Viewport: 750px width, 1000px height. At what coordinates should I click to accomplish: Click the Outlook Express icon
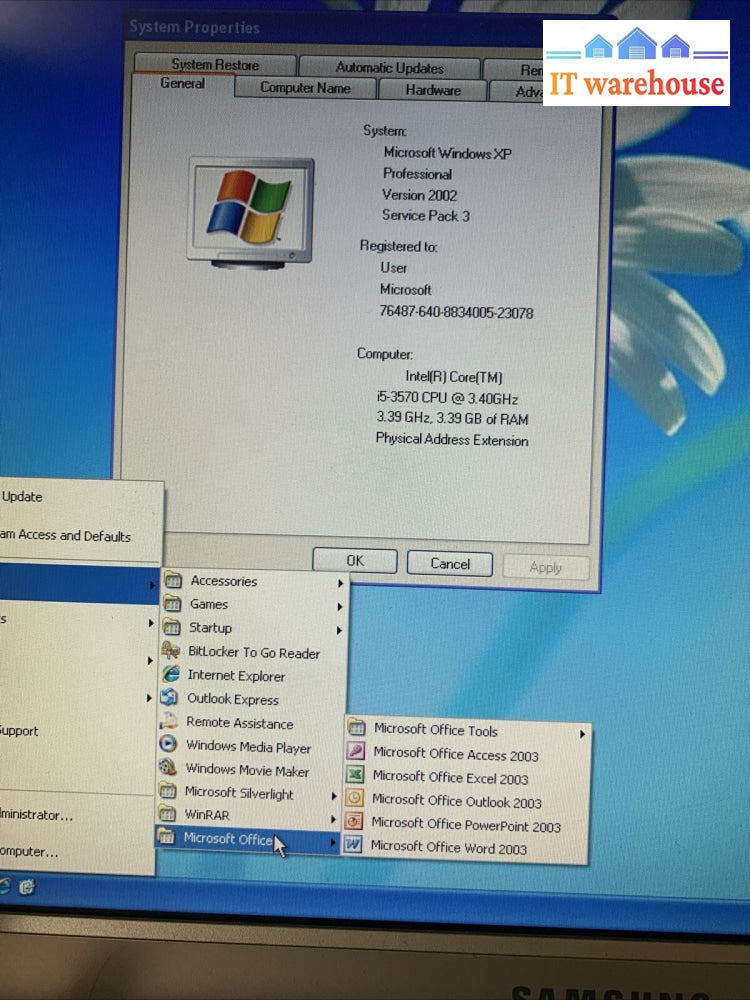[x=170, y=697]
